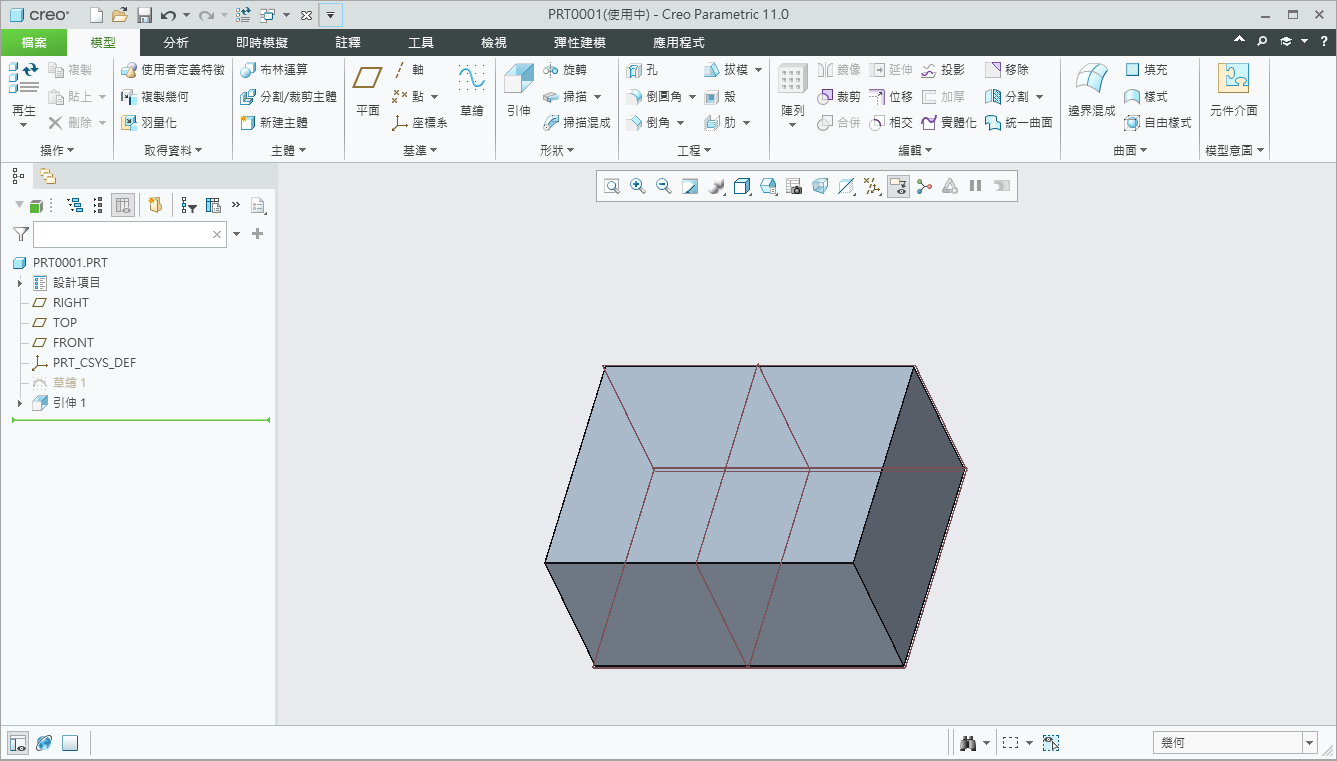Click the 孔 (Hole) tool icon
Screen dimensions: 1337x761
click(641, 70)
